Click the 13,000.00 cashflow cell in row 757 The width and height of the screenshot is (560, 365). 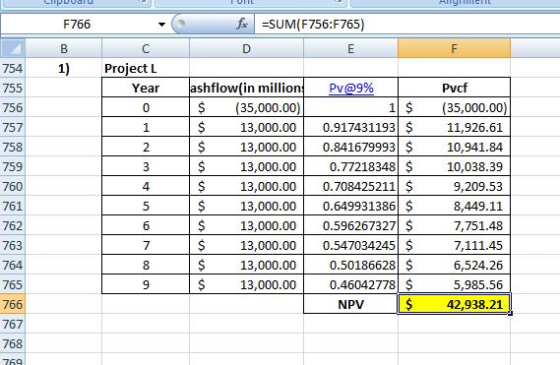tap(246, 127)
